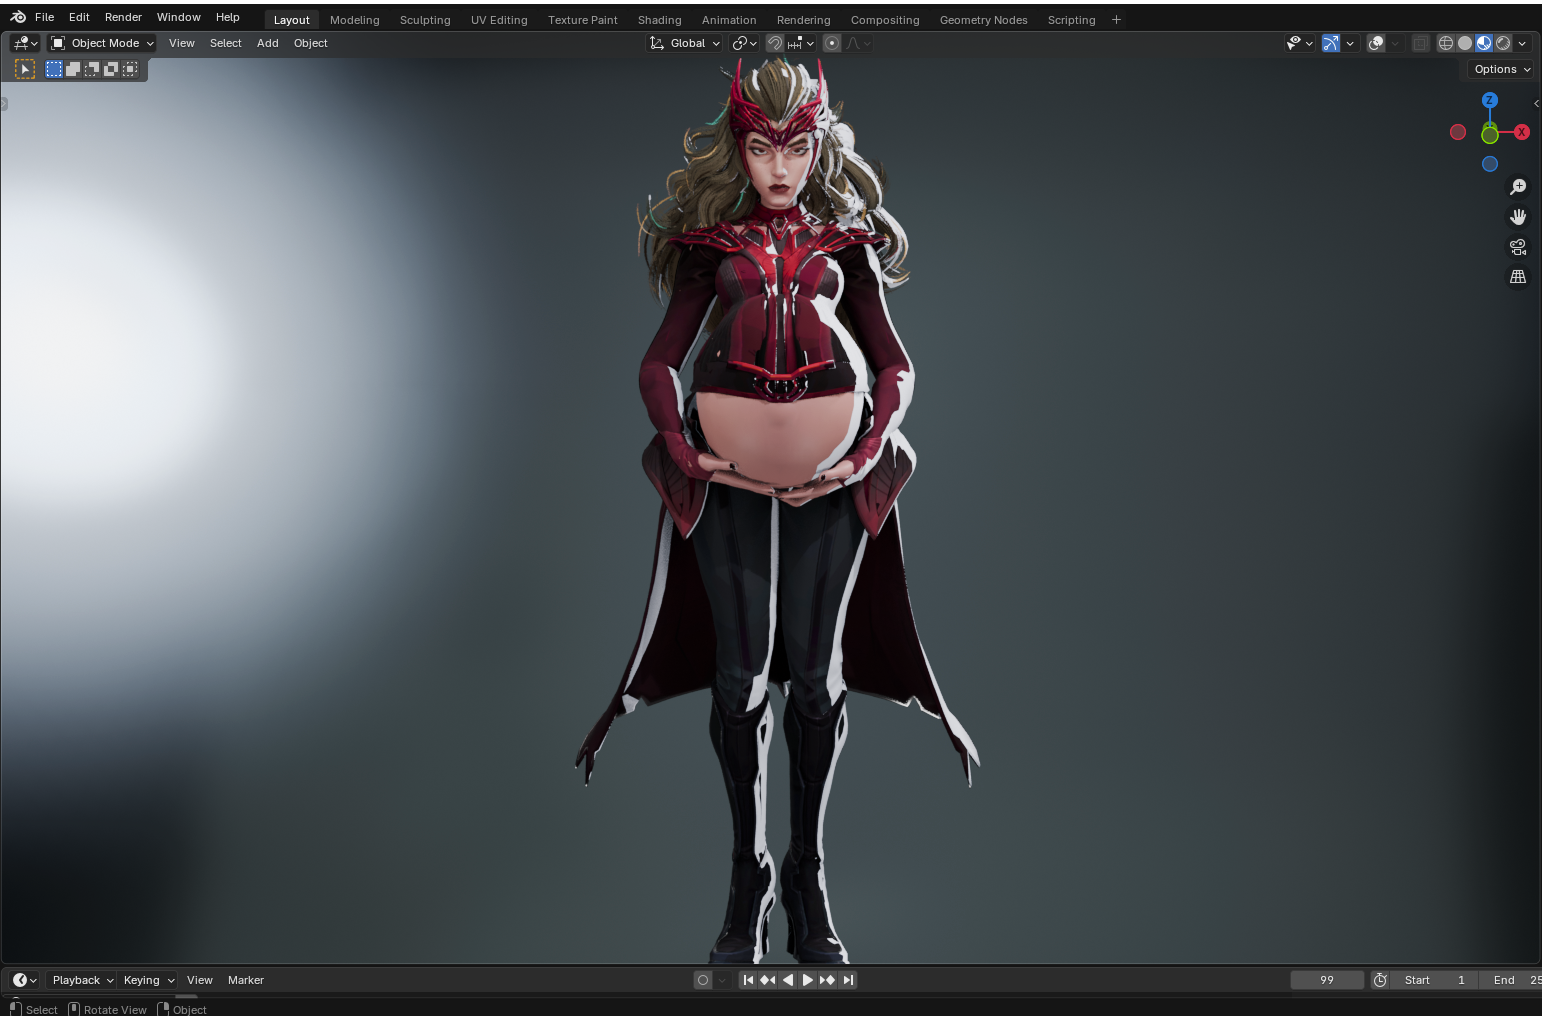
Task: Switch to the Rendering workspace tab
Action: [x=804, y=20]
